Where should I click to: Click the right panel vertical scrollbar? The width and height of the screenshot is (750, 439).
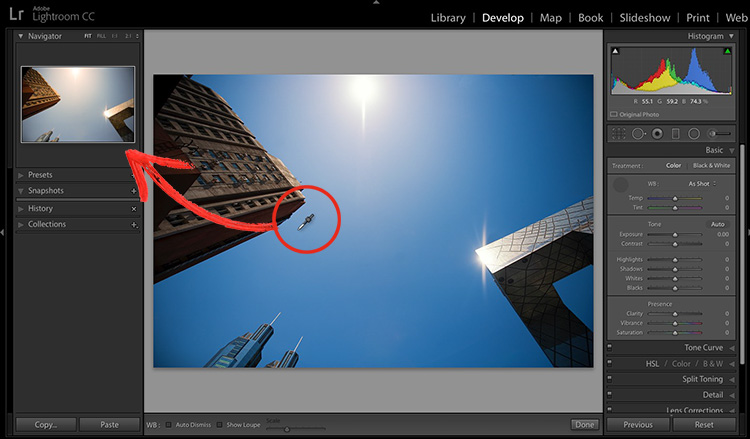[742, 253]
